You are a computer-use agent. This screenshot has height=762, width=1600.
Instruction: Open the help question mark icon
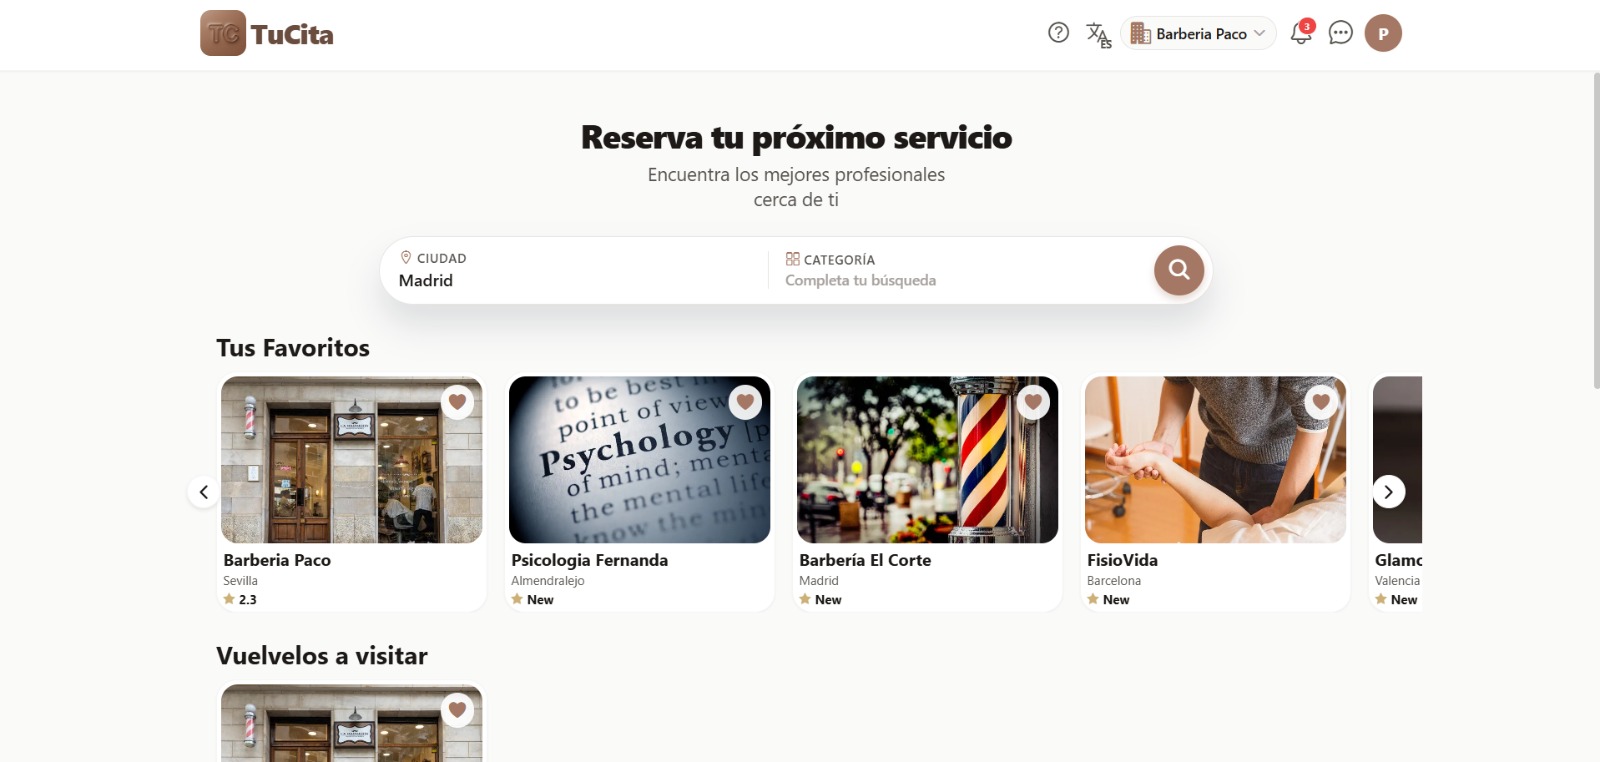coord(1058,33)
